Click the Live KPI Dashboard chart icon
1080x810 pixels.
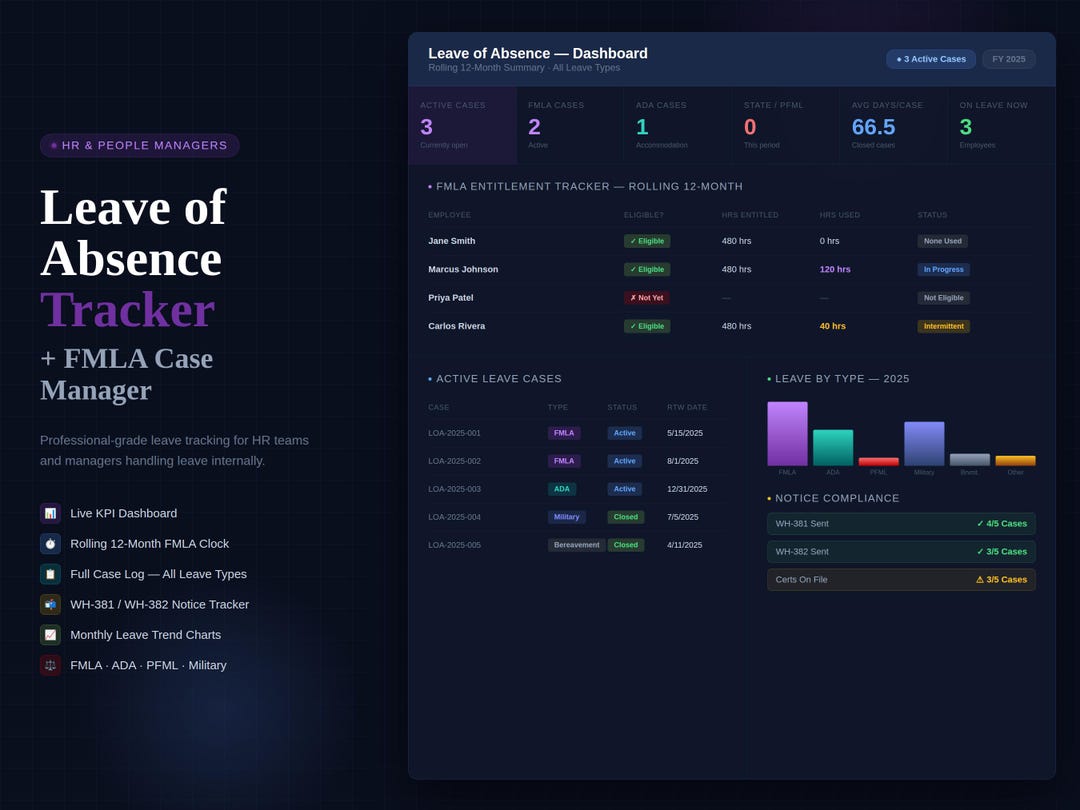50,513
